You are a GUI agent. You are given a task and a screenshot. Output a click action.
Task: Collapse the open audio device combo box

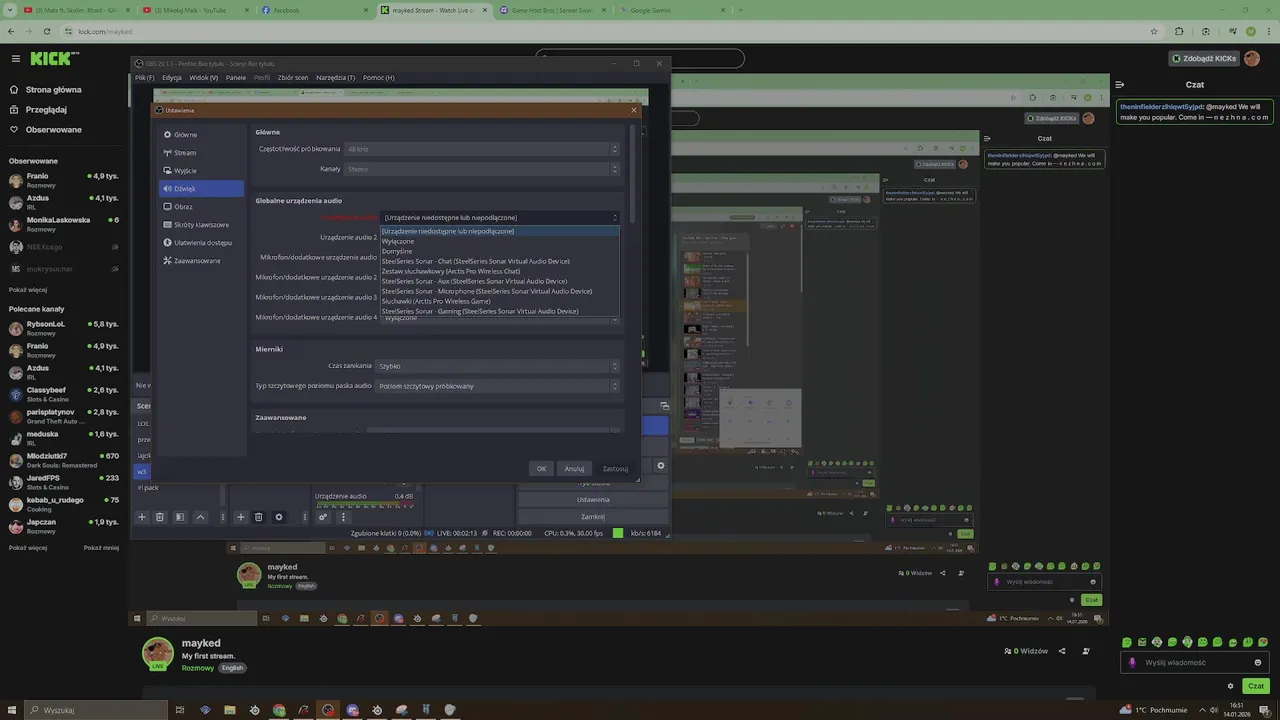pos(500,217)
